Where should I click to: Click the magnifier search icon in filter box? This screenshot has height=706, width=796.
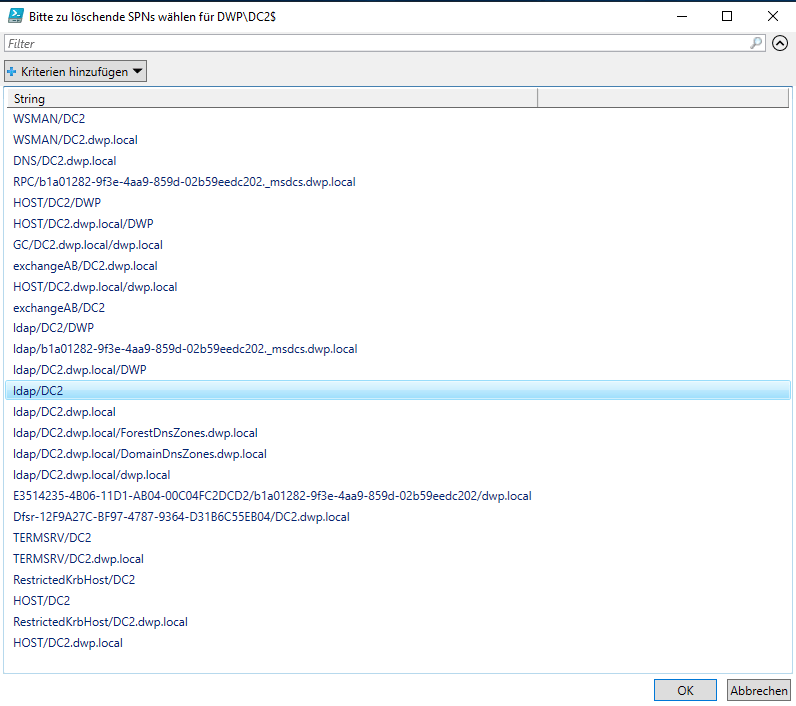757,44
